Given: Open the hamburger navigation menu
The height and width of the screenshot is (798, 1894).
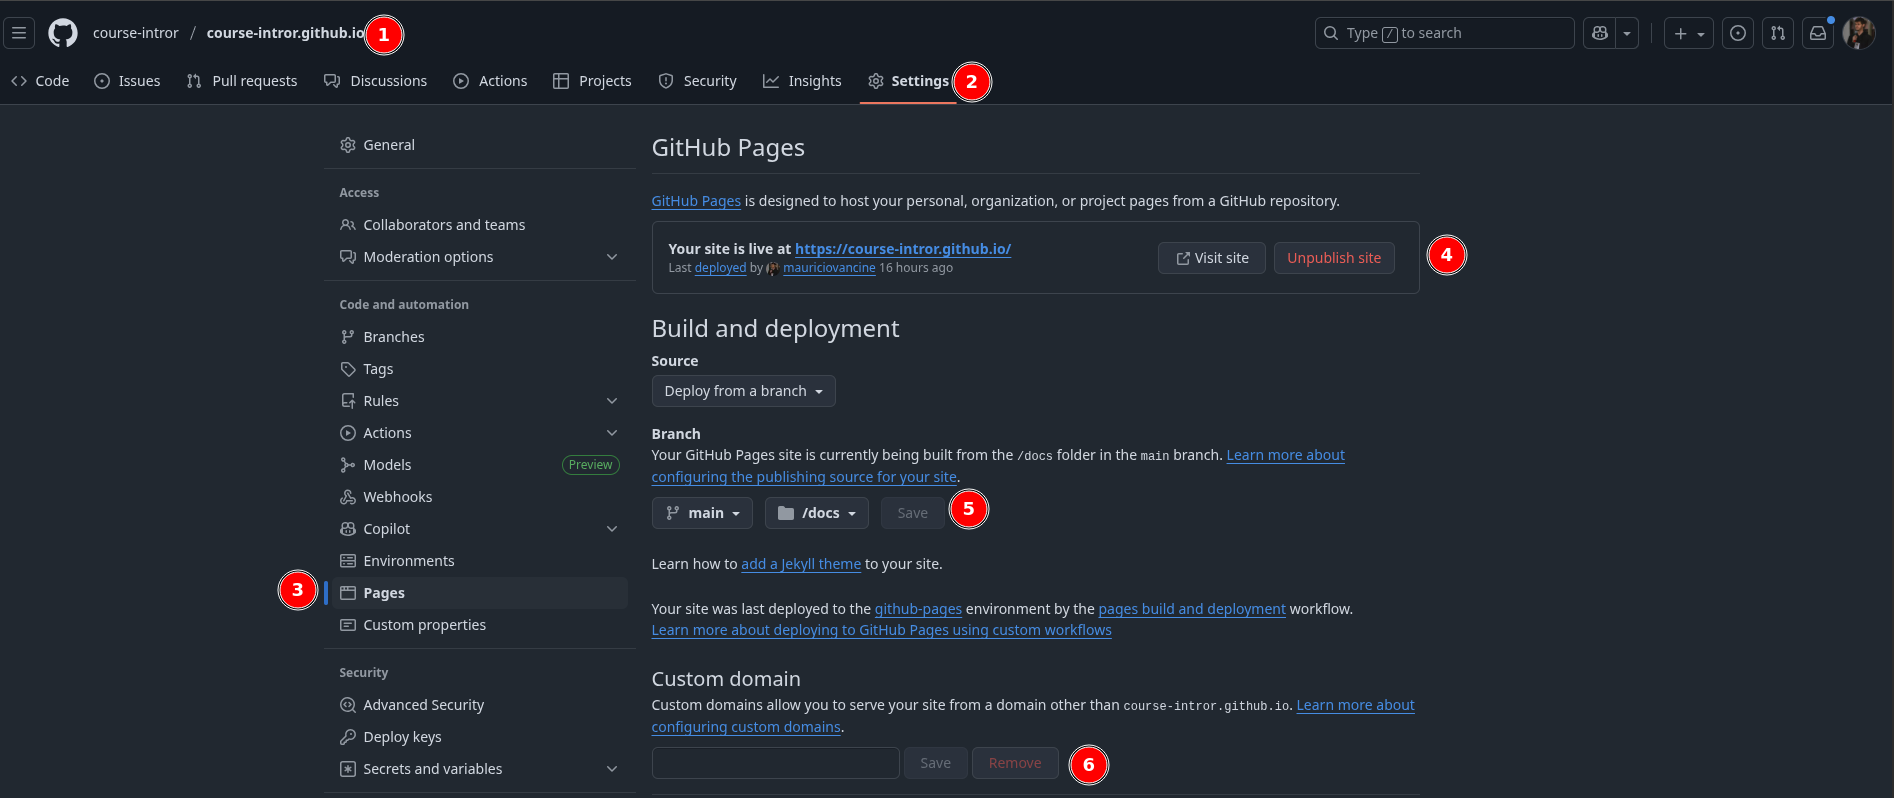Looking at the screenshot, I should 19,33.
